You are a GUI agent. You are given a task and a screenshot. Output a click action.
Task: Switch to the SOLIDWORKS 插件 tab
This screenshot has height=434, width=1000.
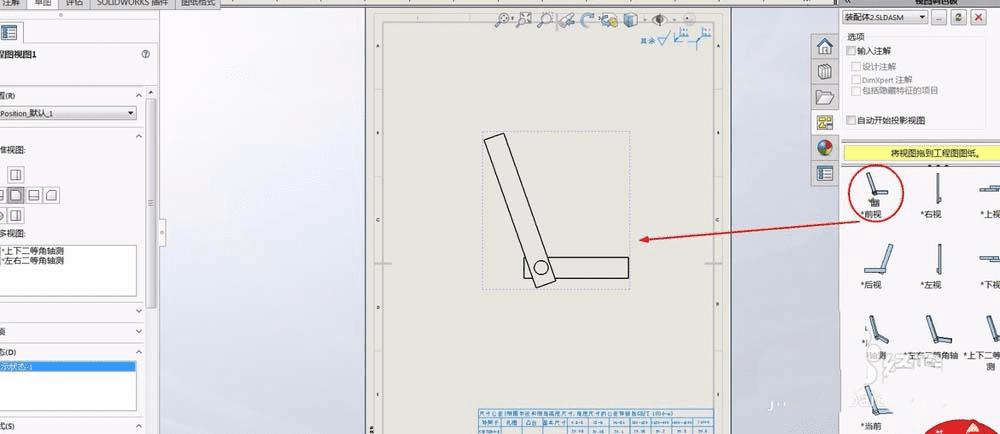pyautogui.click(x=132, y=3)
